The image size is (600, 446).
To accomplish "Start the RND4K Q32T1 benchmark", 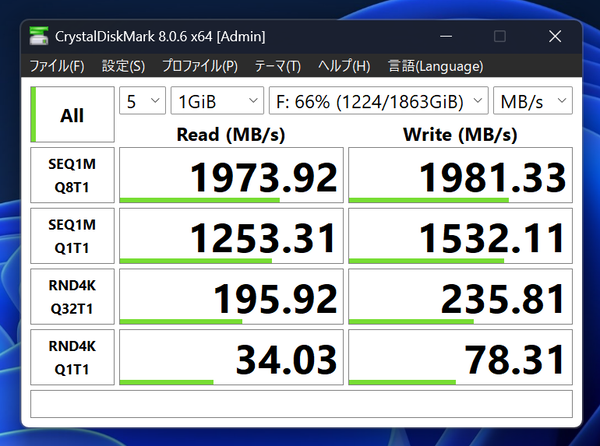I will pyautogui.click(x=72, y=297).
